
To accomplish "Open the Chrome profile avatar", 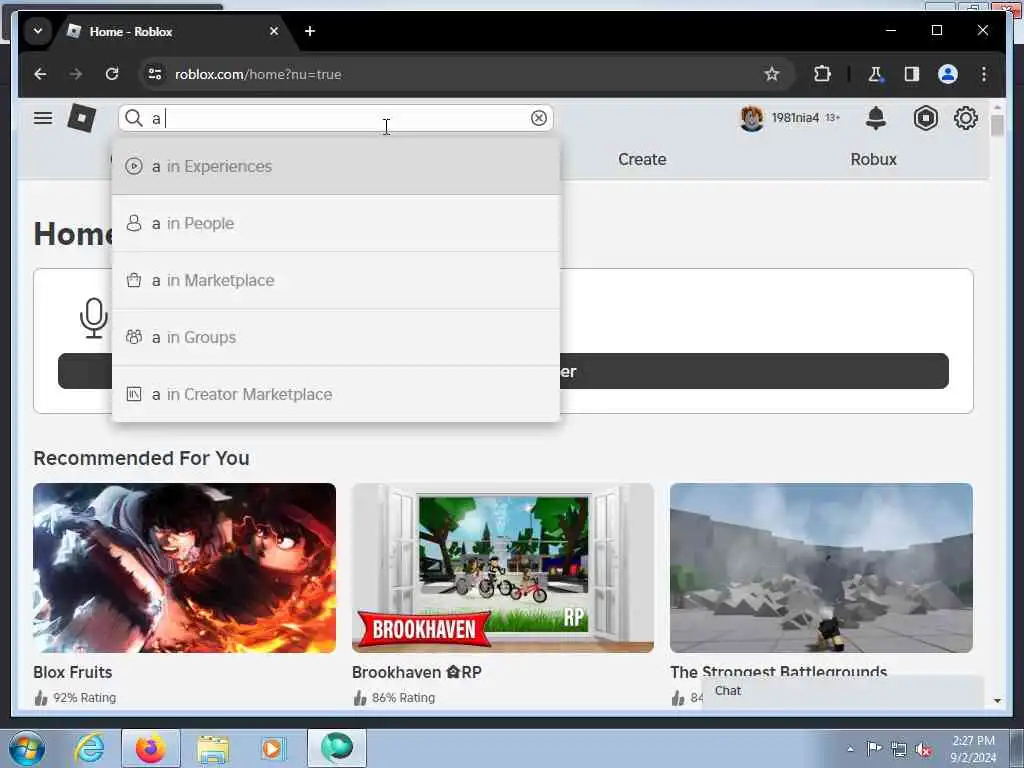I will (x=948, y=74).
